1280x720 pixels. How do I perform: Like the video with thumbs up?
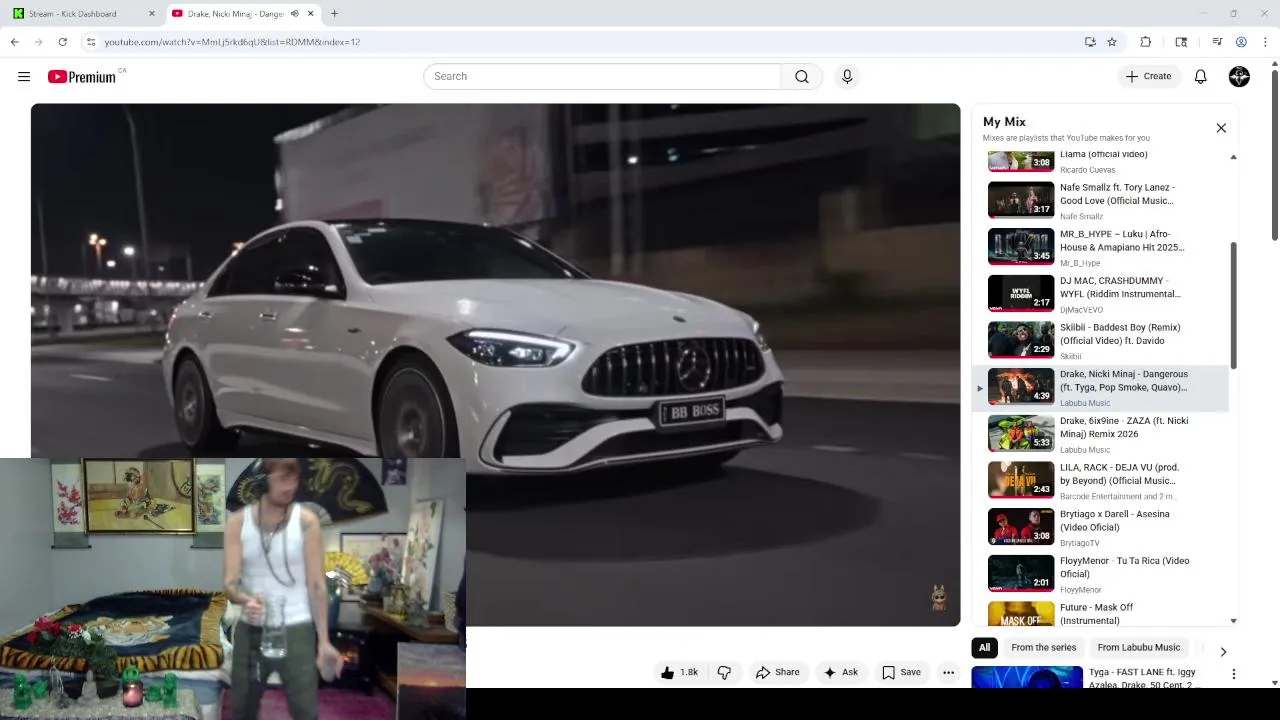click(680, 672)
